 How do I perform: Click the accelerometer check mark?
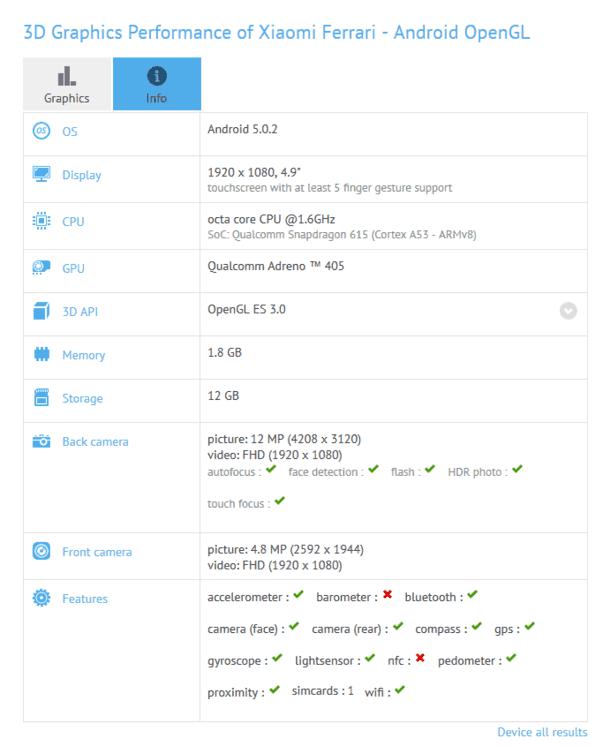click(298, 594)
